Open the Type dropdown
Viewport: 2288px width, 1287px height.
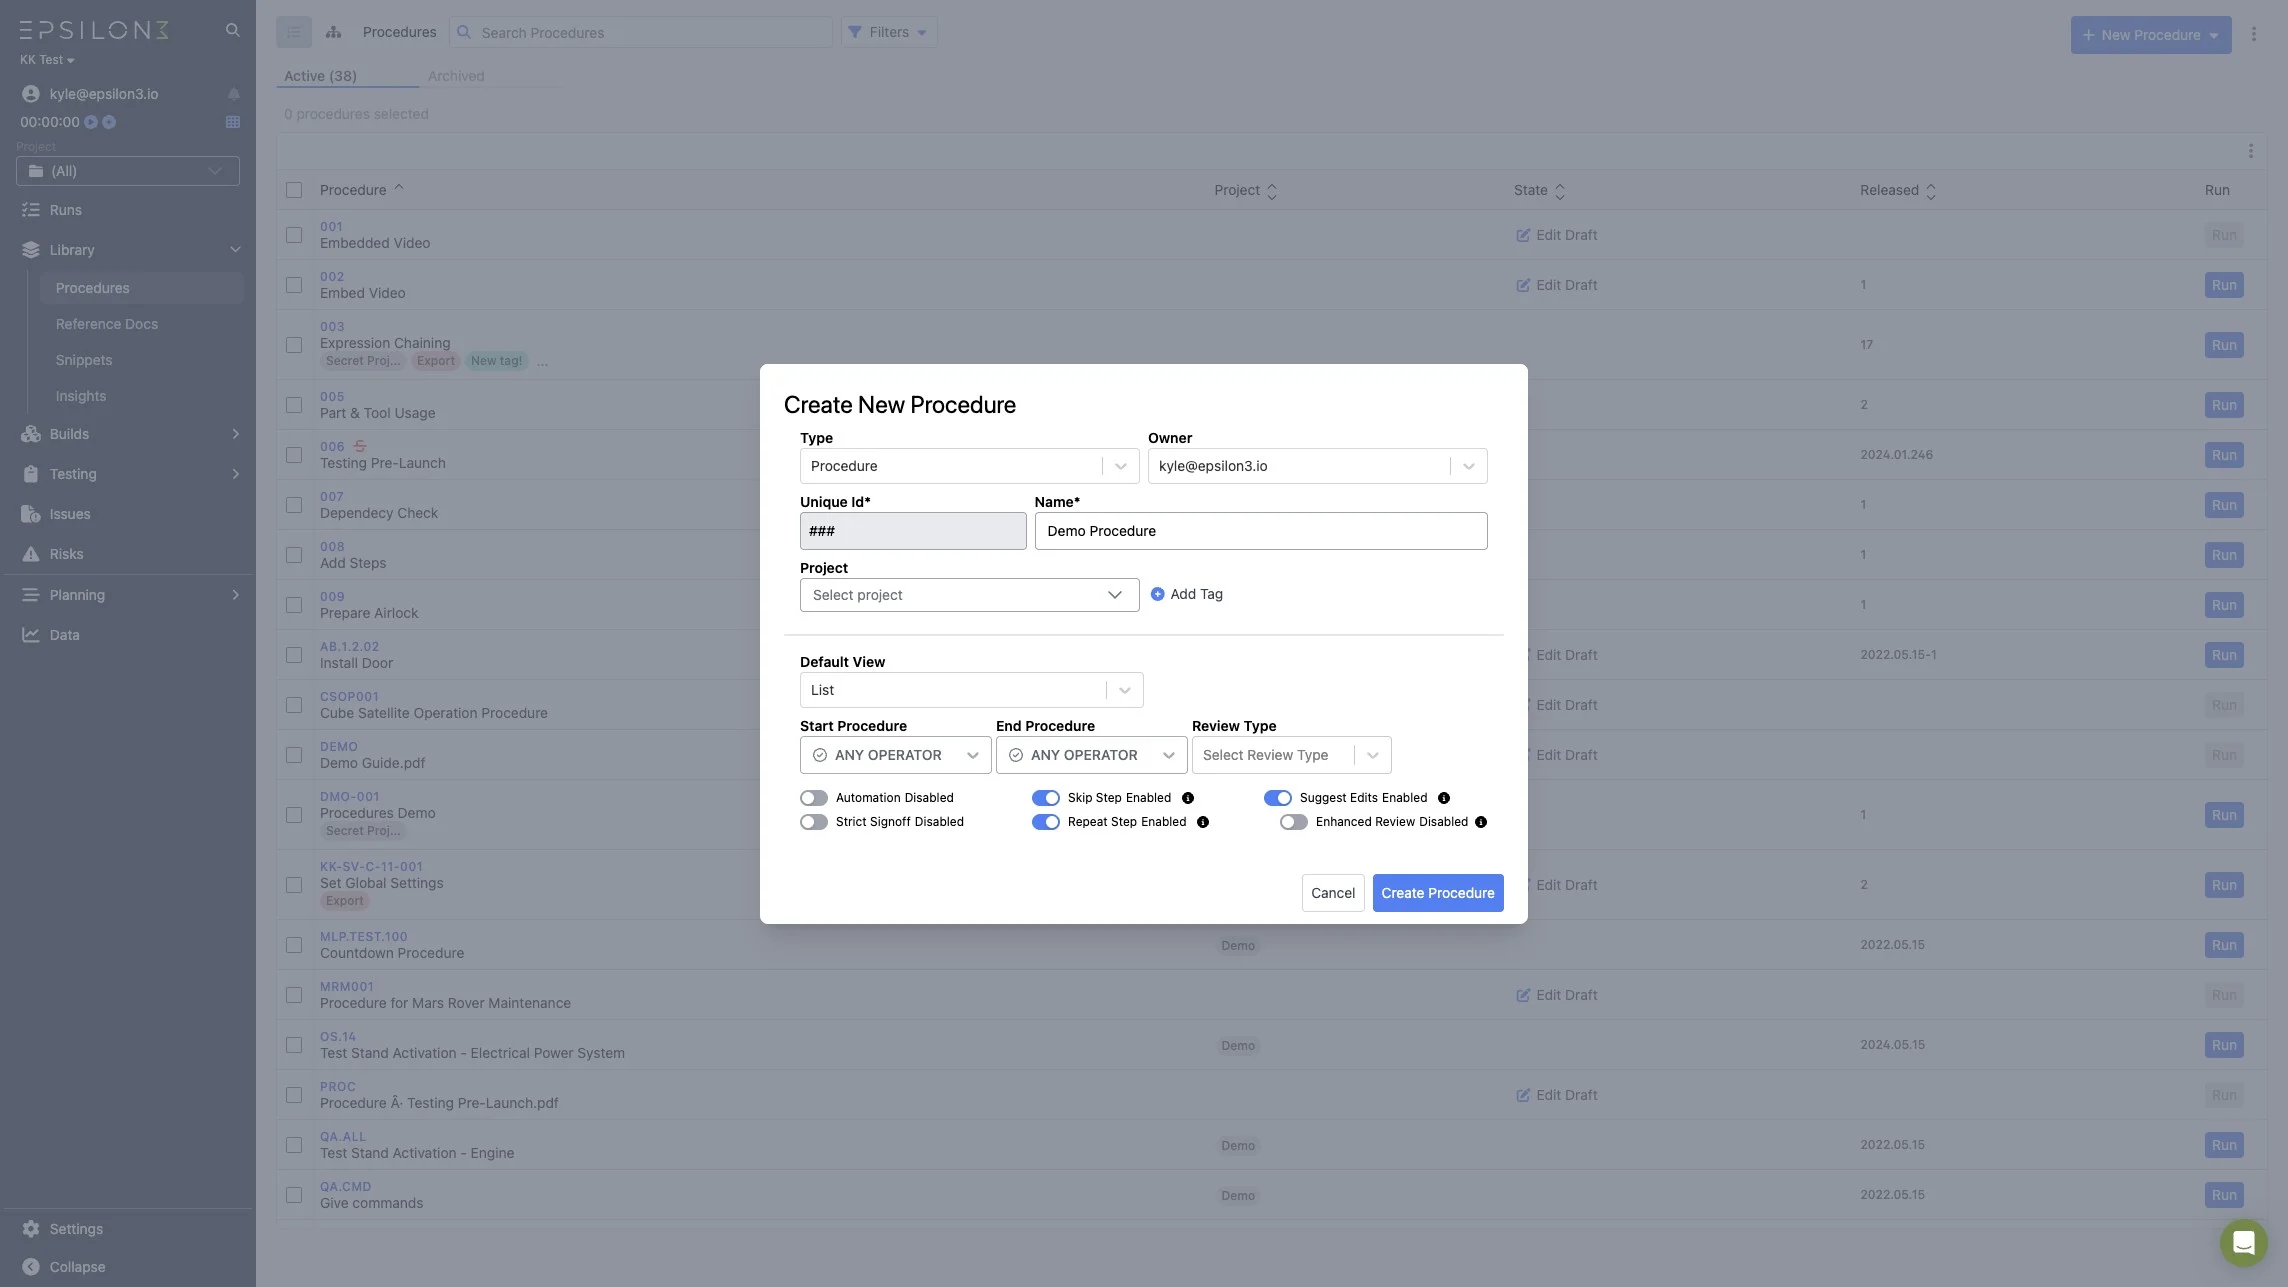pyautogui.click(x=969, y=466)
